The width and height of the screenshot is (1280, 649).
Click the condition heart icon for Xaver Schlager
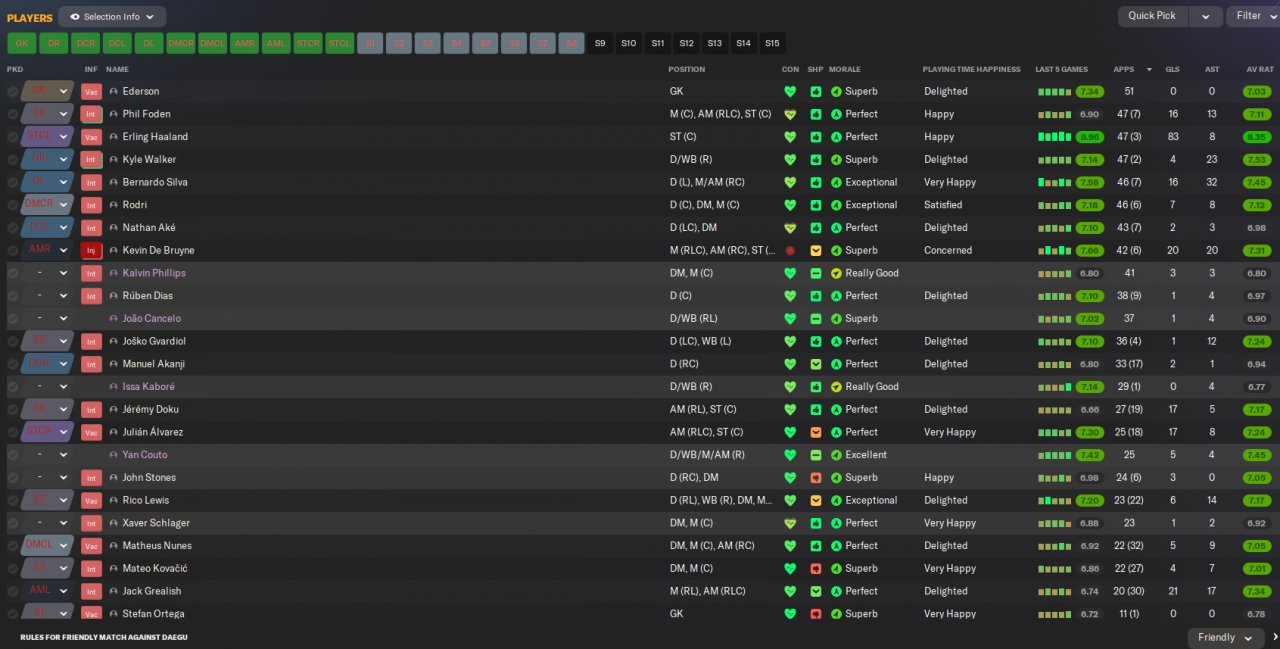[790, 523]
